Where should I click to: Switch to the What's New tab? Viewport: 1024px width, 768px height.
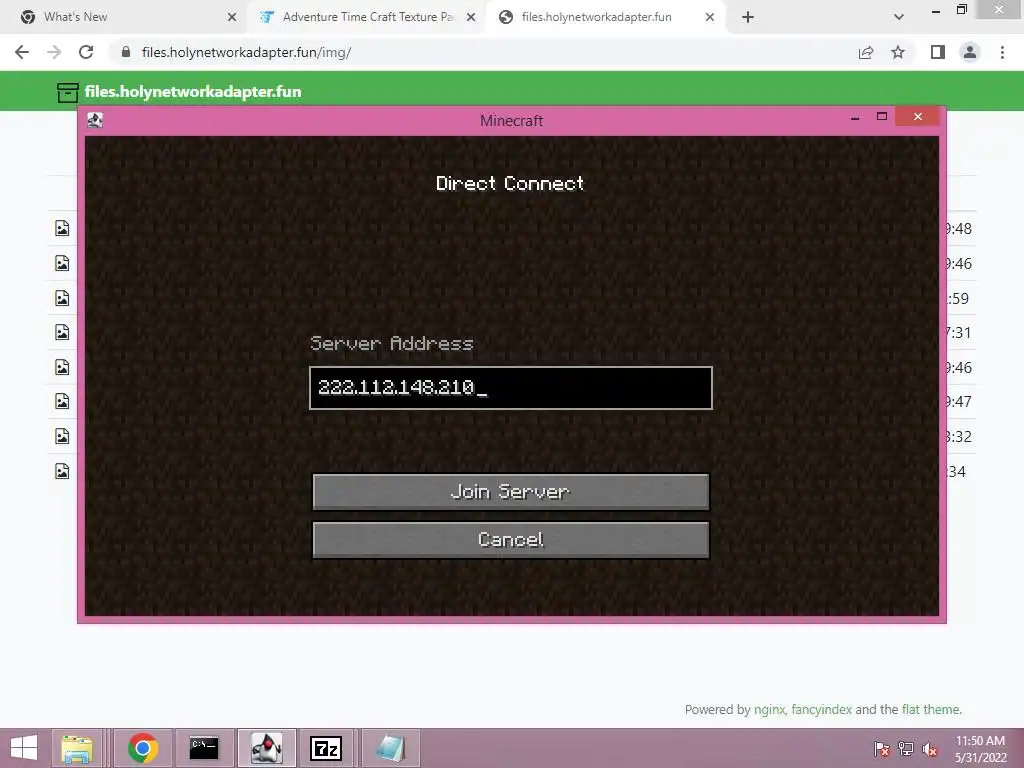124,17
